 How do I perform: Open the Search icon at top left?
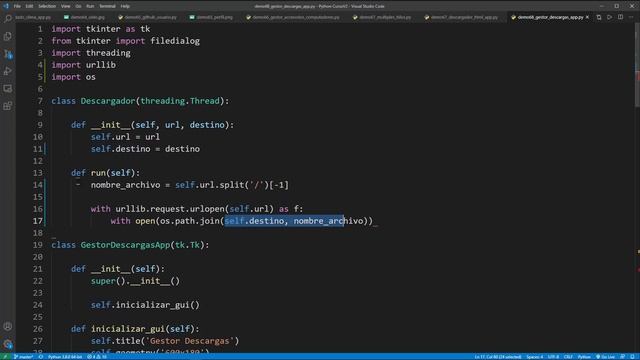[8, 18]
